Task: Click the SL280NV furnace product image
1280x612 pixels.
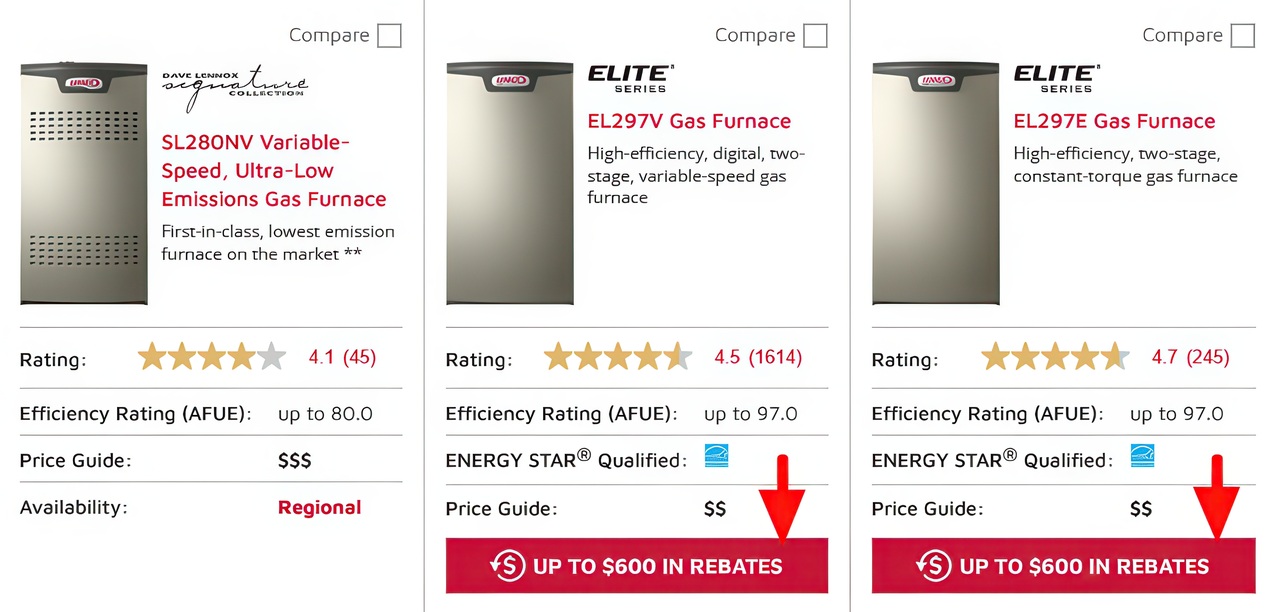Action: [84, 184]
